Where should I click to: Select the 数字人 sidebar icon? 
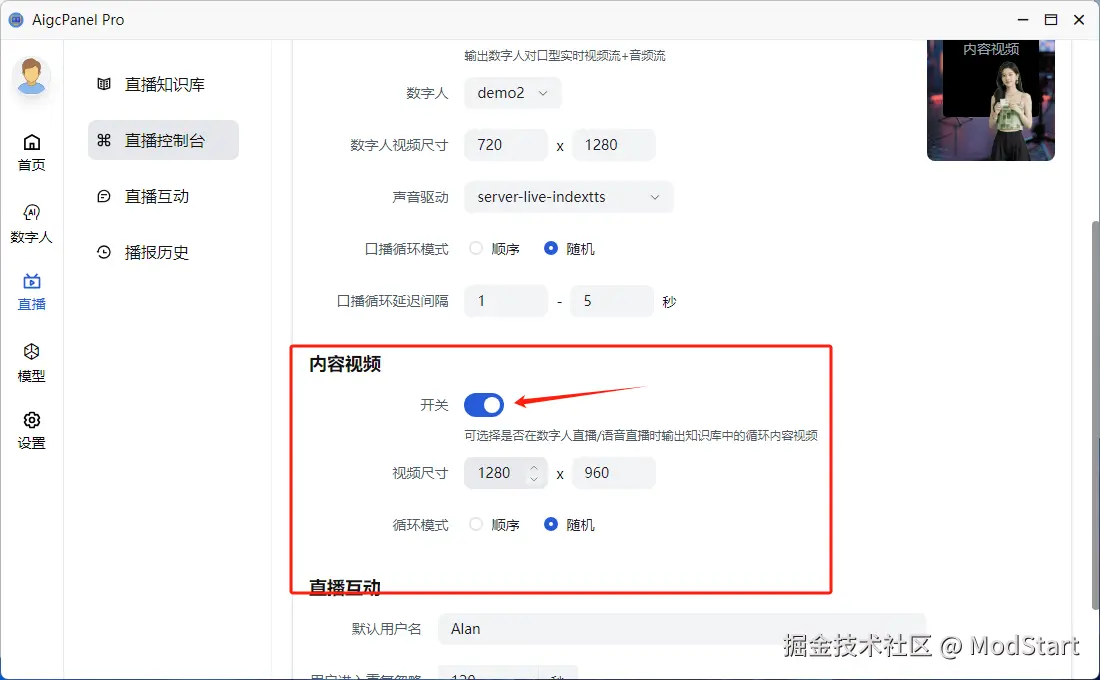point(31,213)
